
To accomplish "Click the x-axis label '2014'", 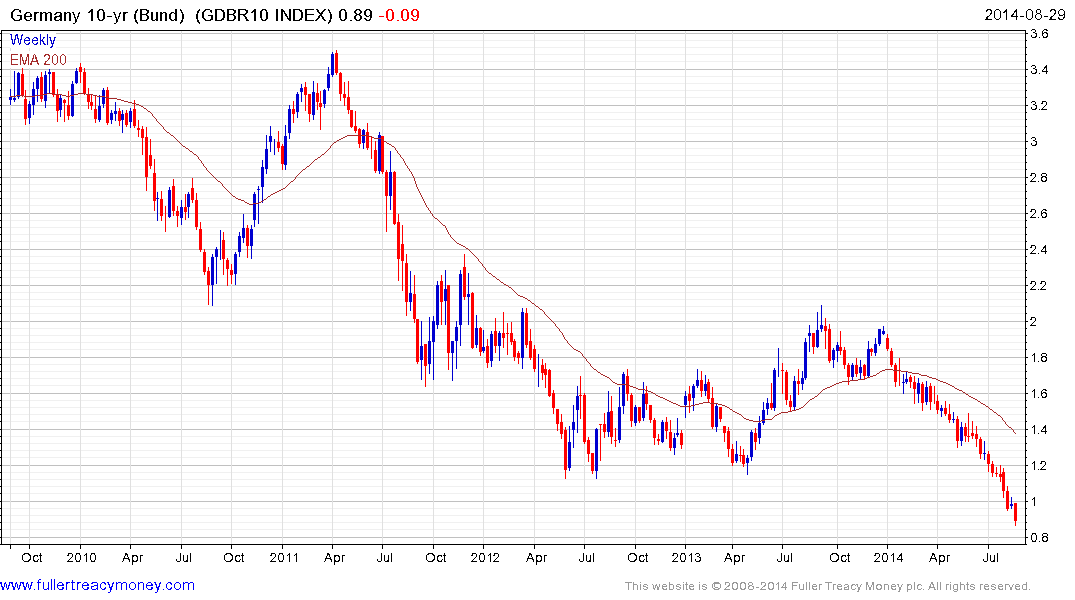I will [889, 557].
